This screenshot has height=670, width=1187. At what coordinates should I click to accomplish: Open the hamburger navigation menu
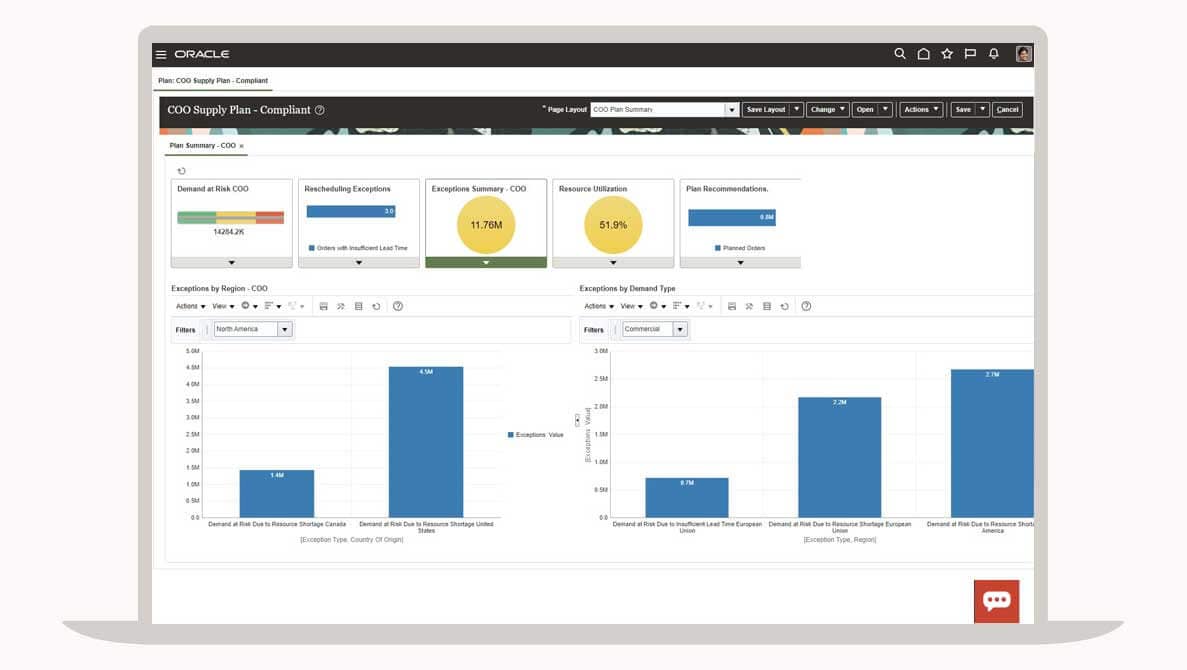coord(161,54)
